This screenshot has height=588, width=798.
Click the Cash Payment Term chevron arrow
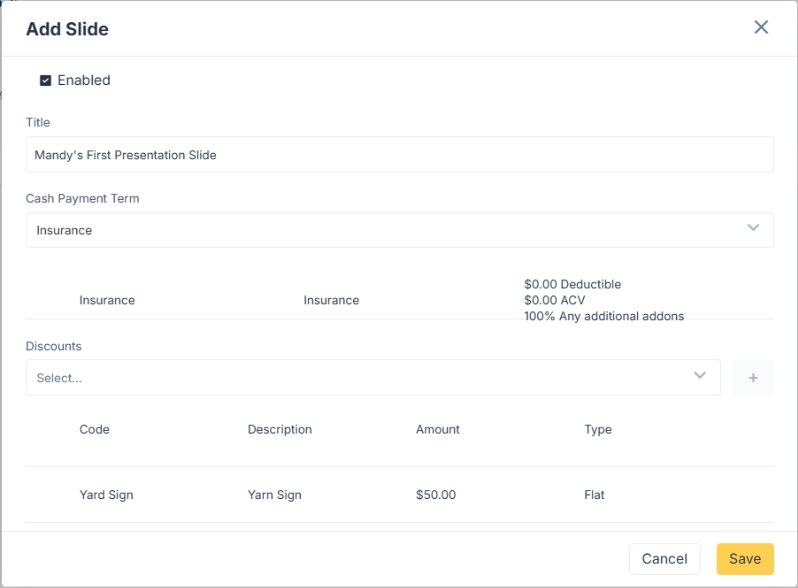(x=753, y=229)
